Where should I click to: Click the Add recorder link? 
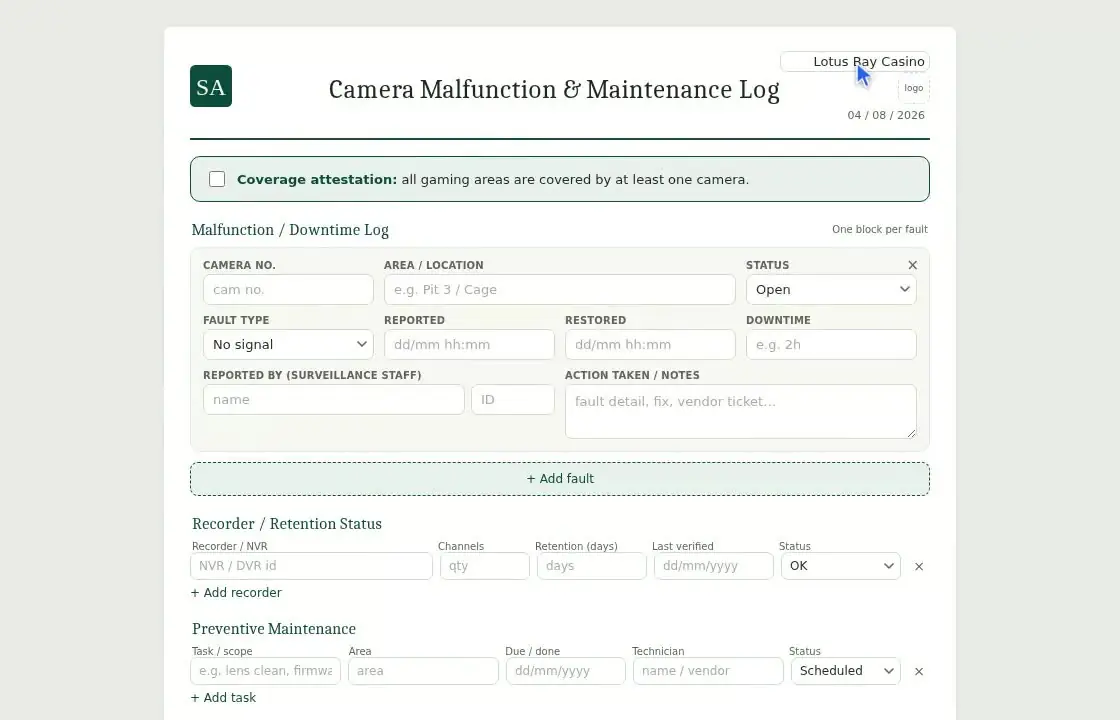(236, 592)
